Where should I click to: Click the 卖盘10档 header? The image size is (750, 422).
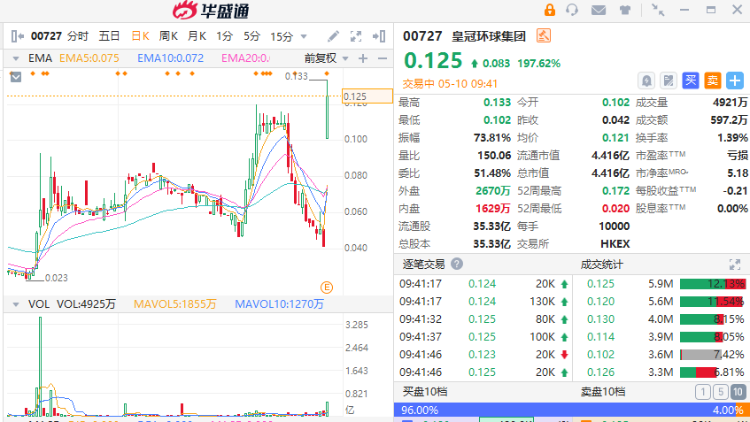click(x=603, y=392)
